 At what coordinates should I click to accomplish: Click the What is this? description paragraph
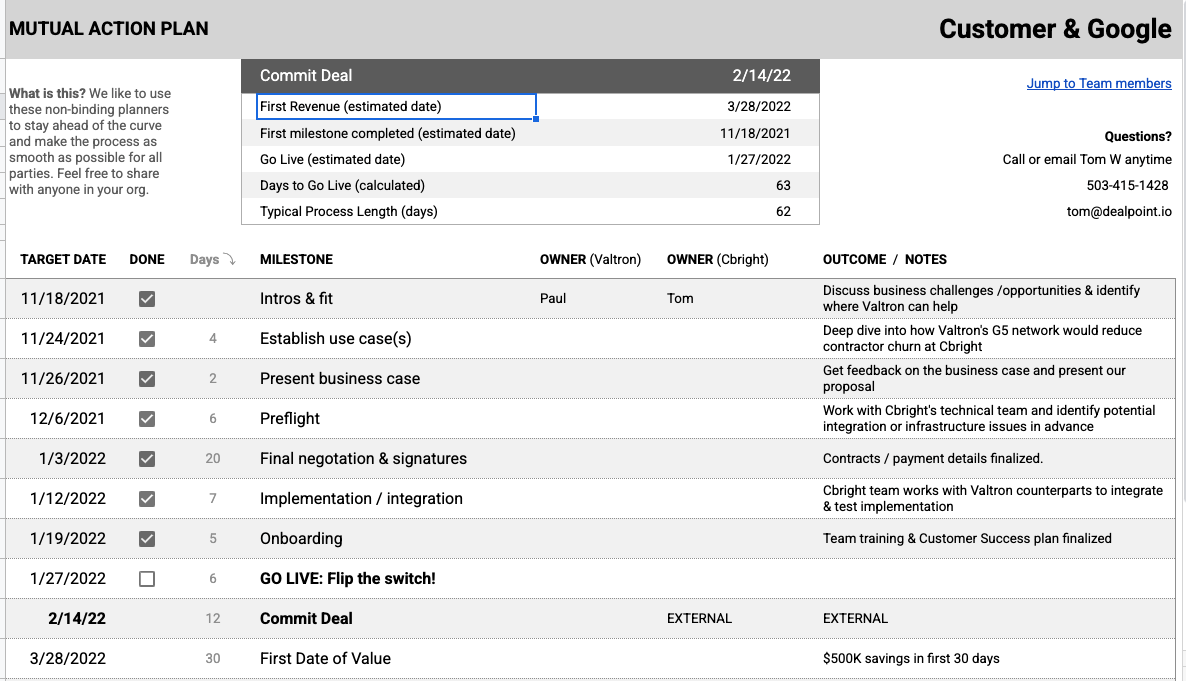click(89, 141)
